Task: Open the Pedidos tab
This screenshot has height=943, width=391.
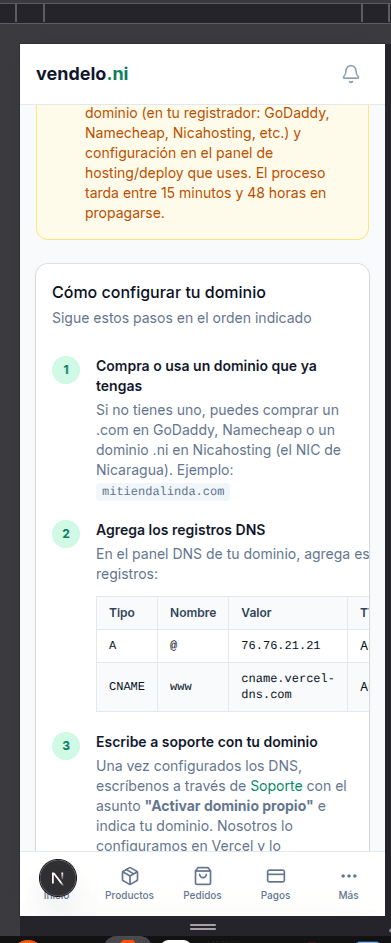Action: pyautogui.click(x=202, y=883)
